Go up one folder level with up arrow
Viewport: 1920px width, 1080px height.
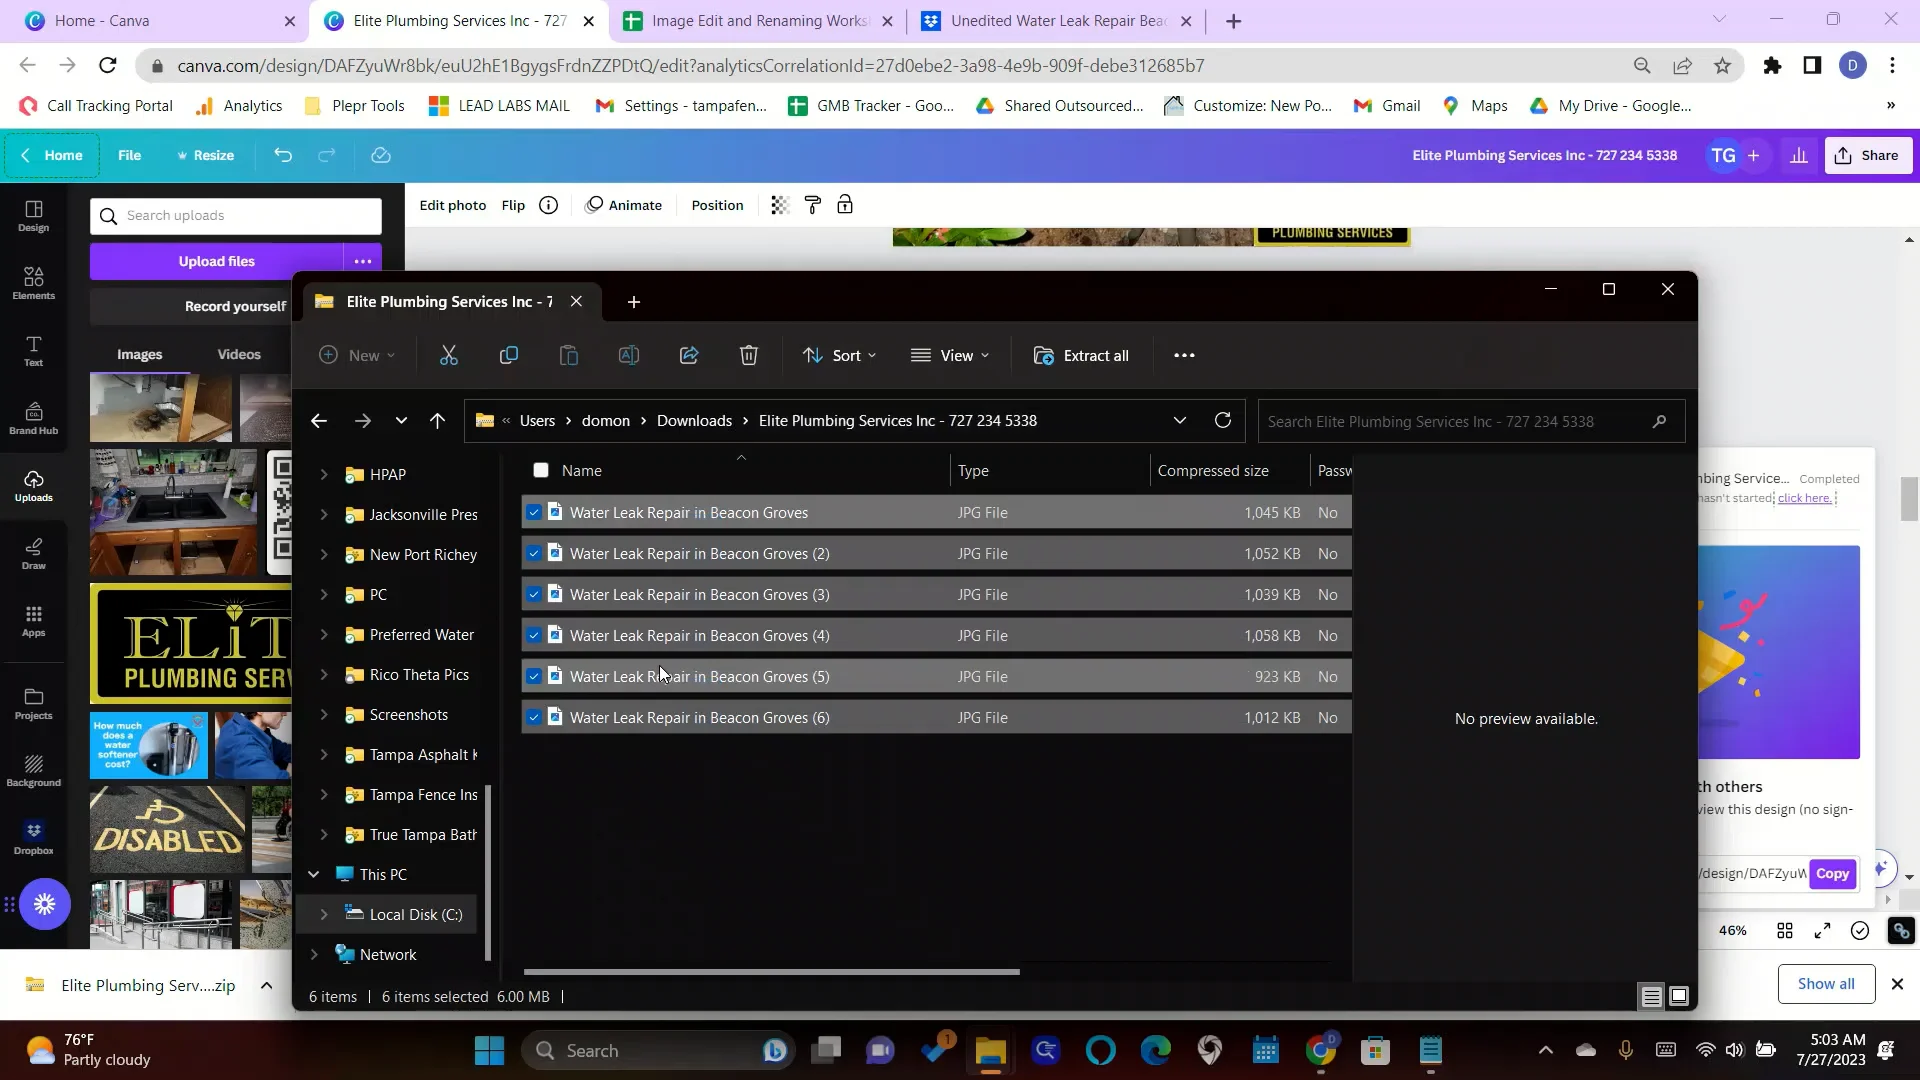pos(437,421)
